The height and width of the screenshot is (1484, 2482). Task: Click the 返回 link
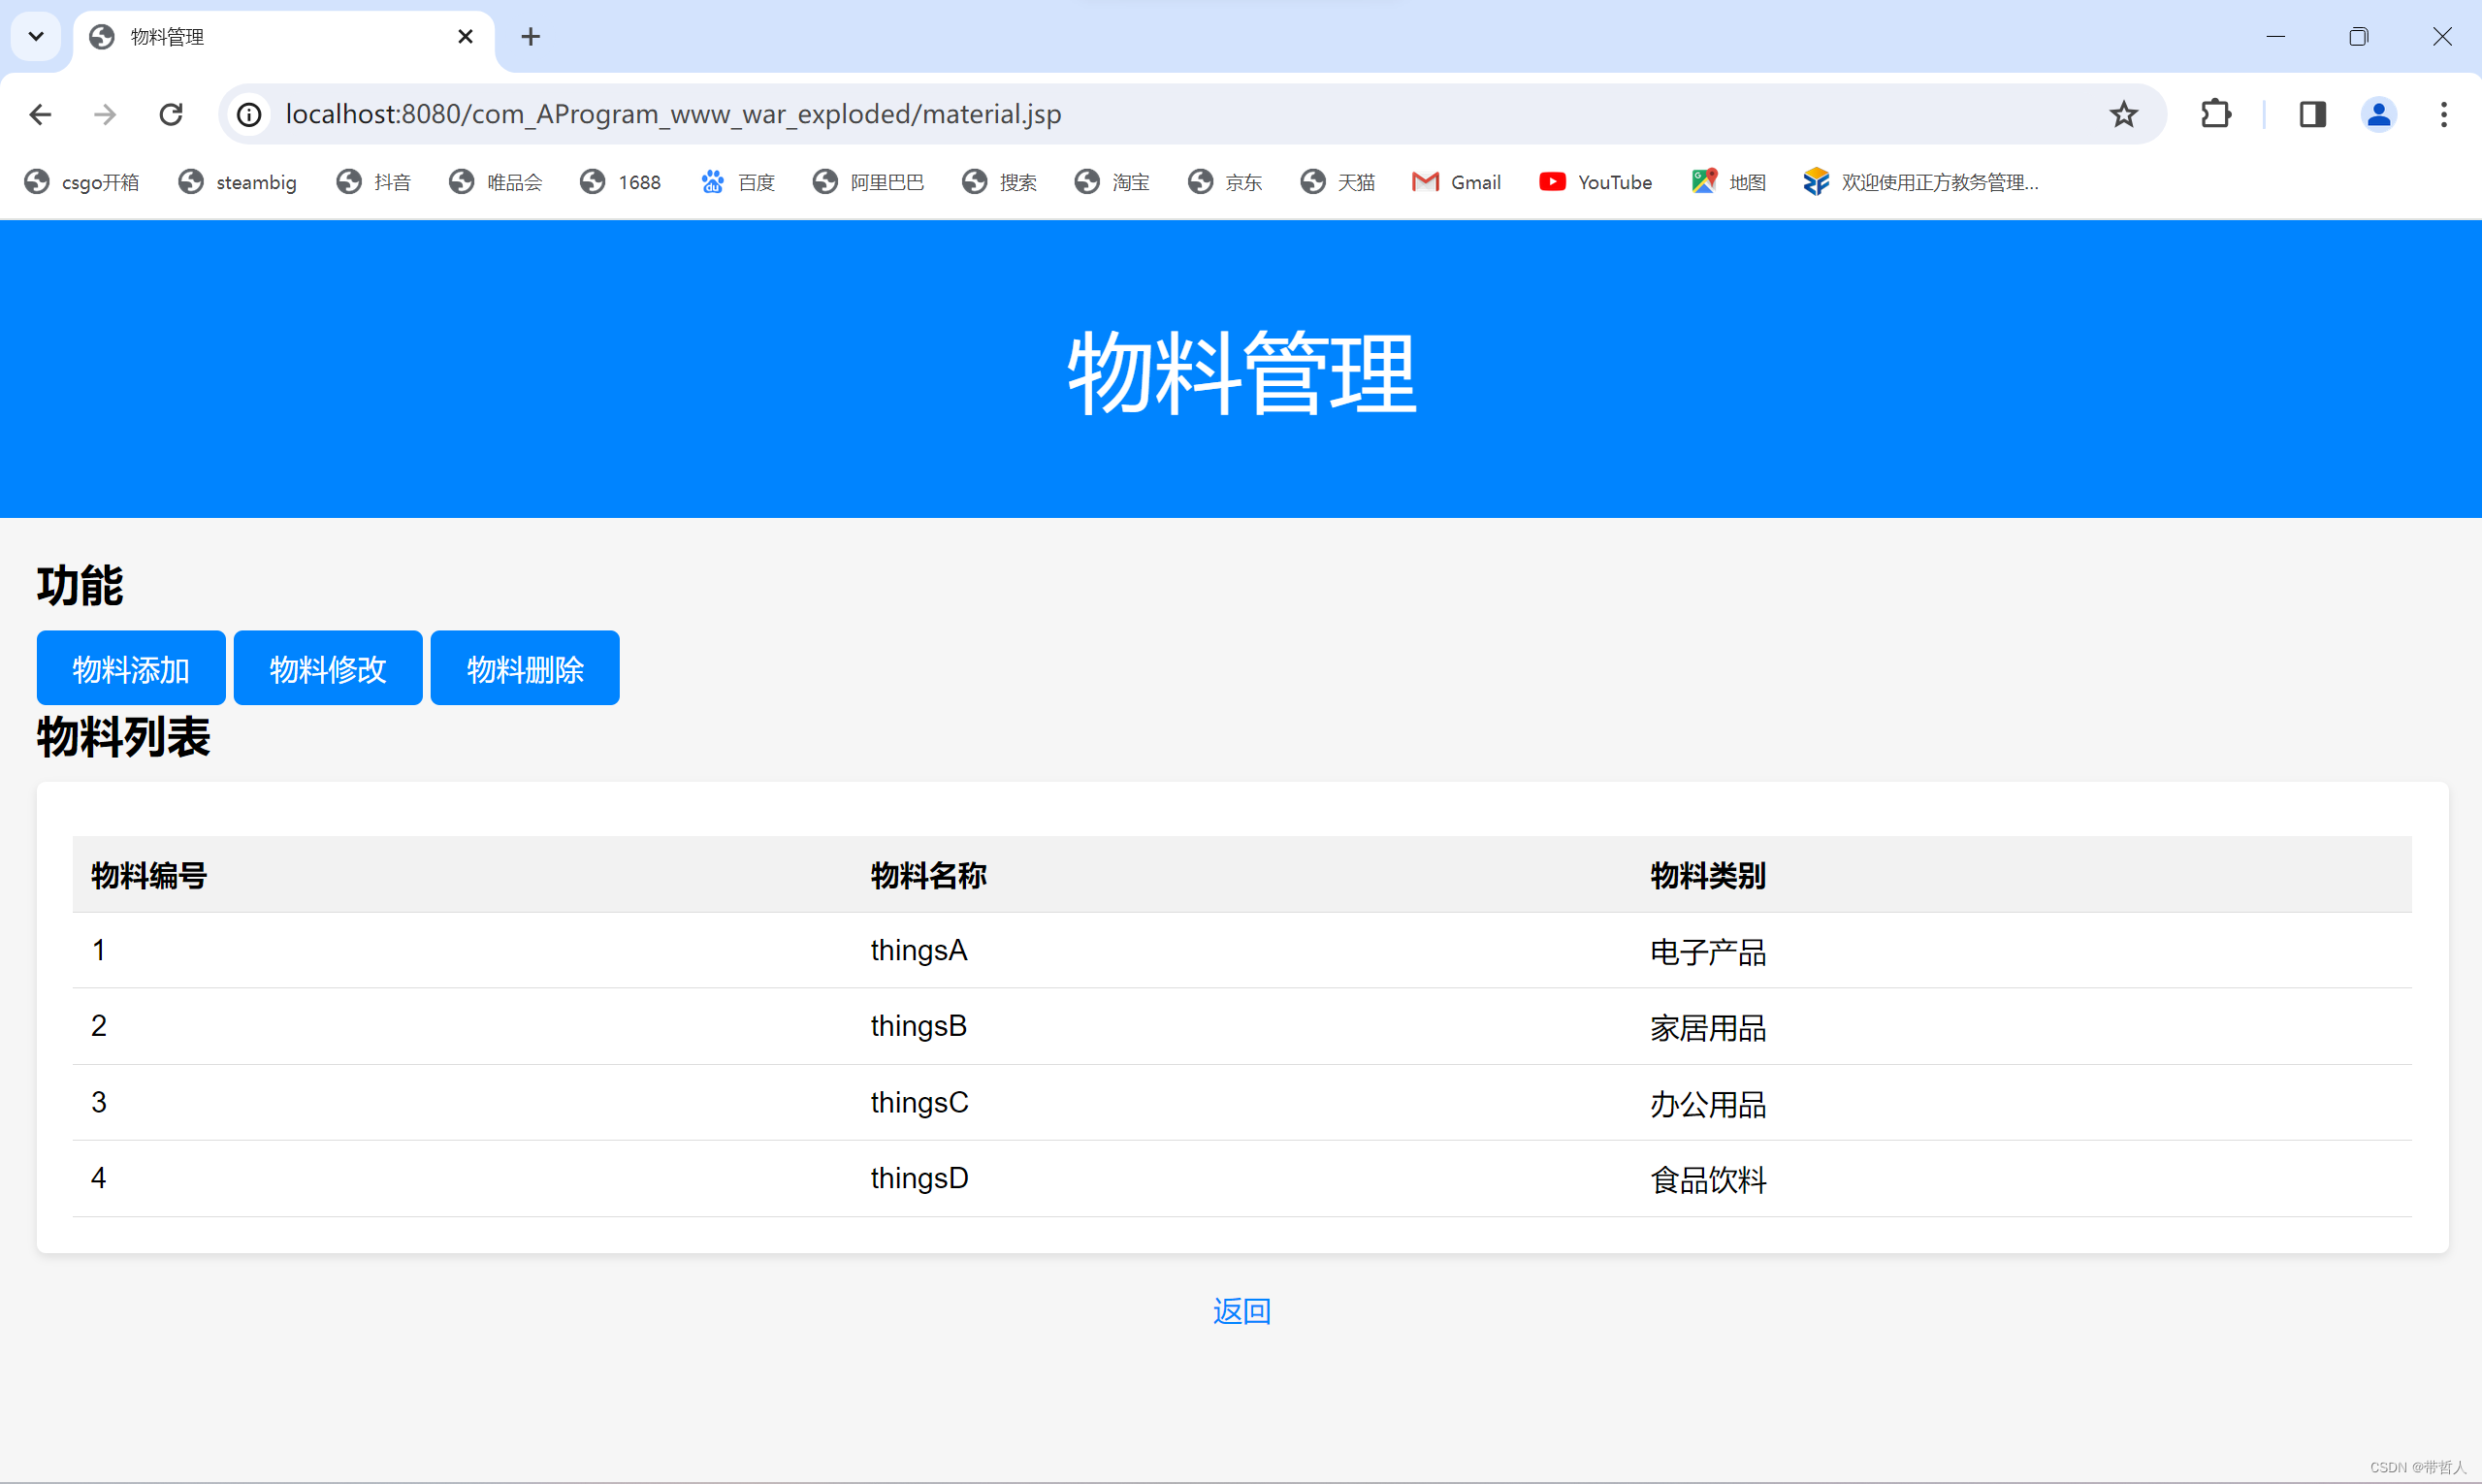[x=1241, y=1311]
